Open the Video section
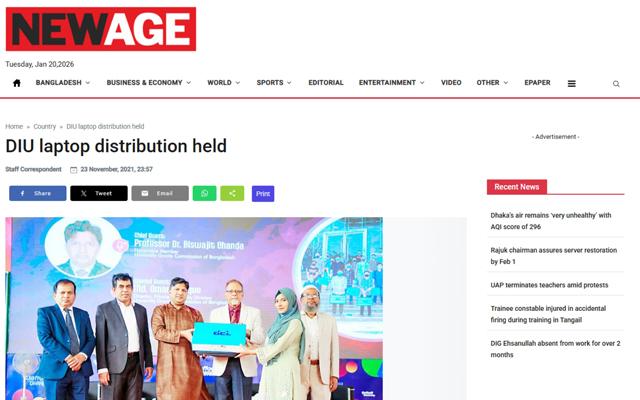The height and width of the screenshot is (400, 640). pos(451,83)
